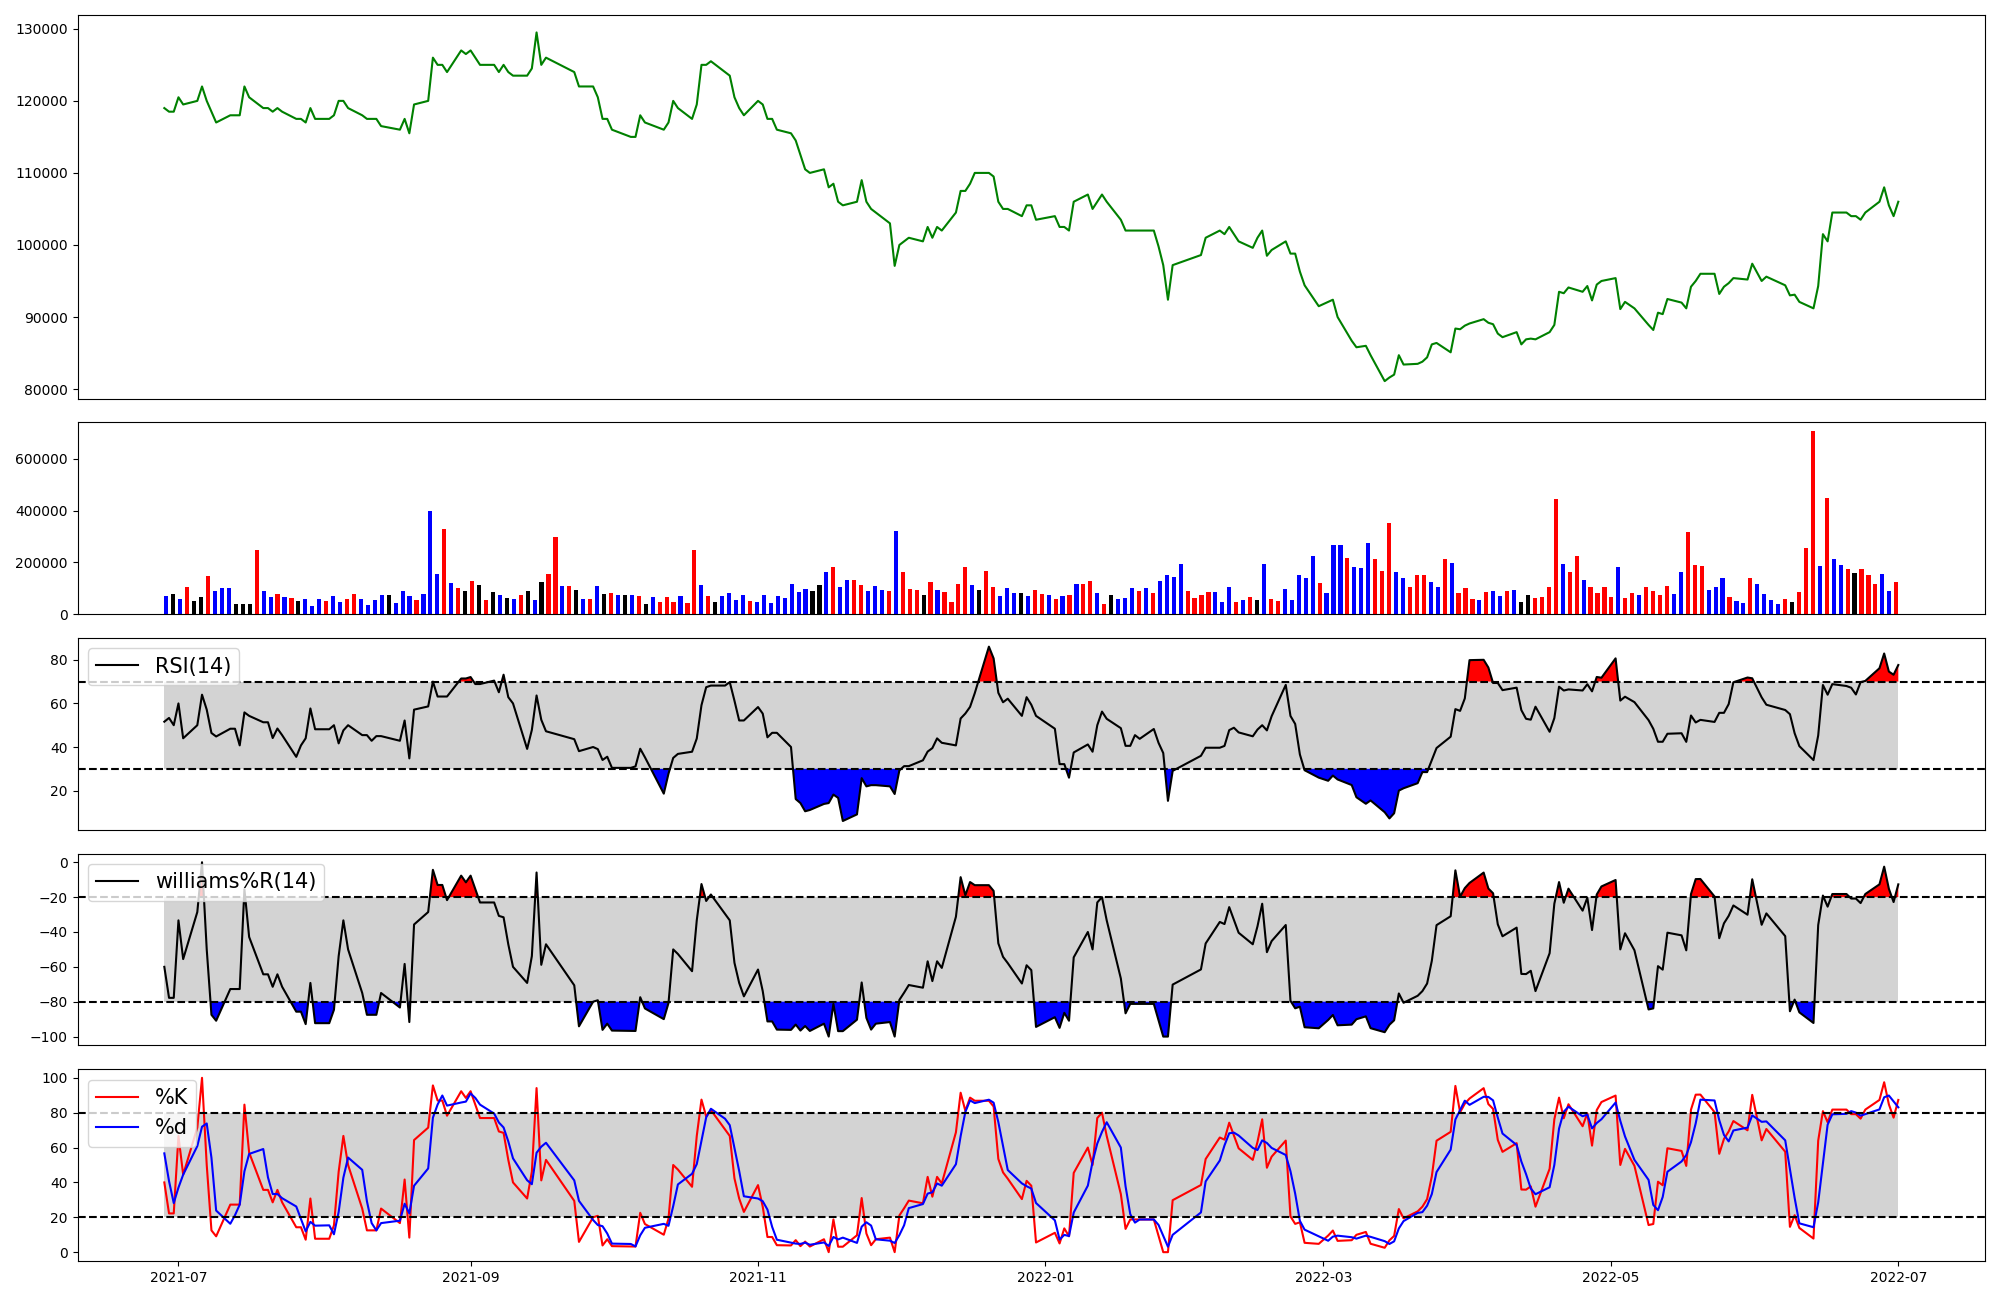Click the 2022-01 x-axis date label

(1045, 1277)
